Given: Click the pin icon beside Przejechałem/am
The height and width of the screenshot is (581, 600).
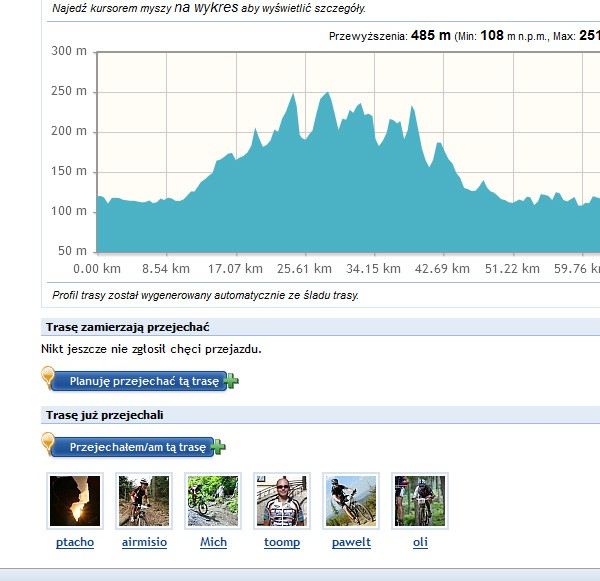Looking at the screenshot, I should click(48, 443).
